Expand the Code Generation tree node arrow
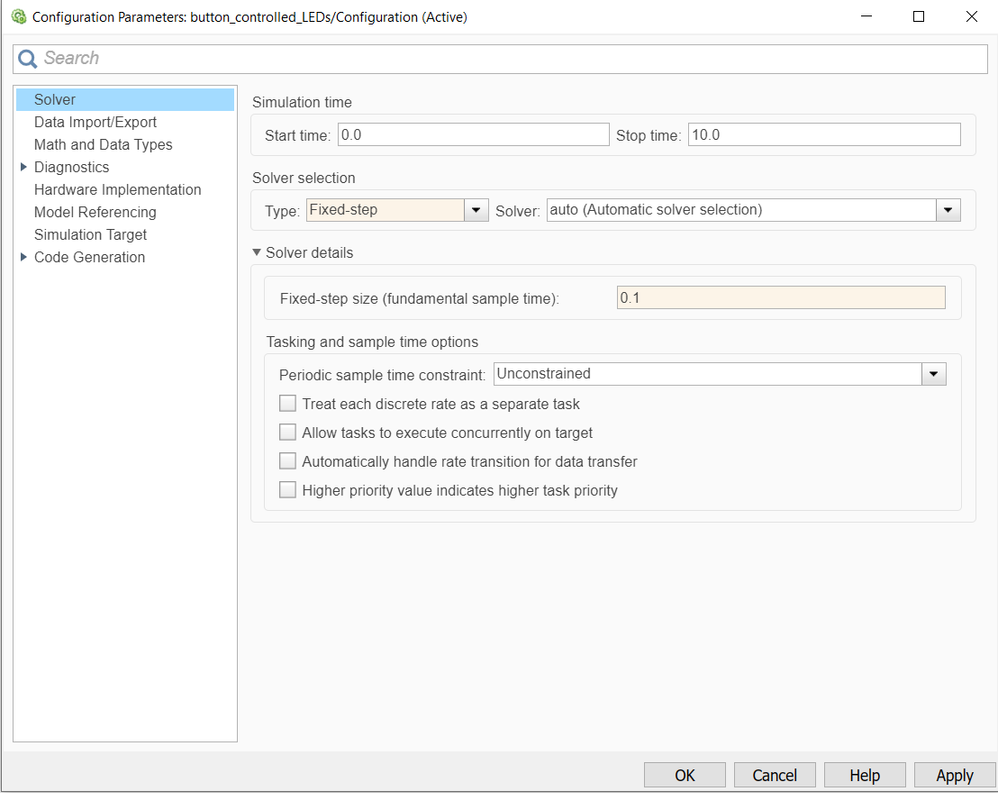998x793 pixels. pyautogui.click(x=24, y=257)
